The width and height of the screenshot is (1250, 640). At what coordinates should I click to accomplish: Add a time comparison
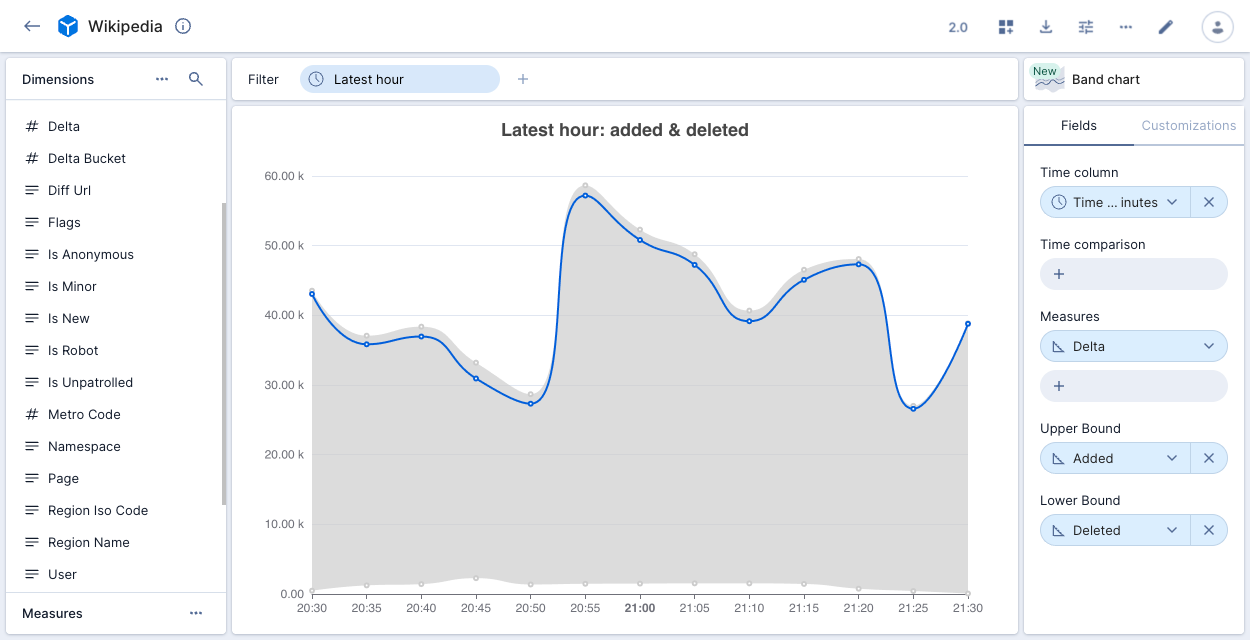(x=1133, y=274)
